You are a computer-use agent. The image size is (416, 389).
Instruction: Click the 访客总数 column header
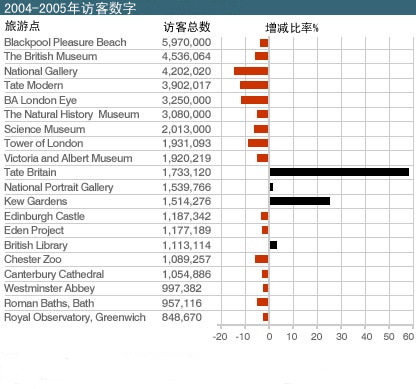[187, 27]
